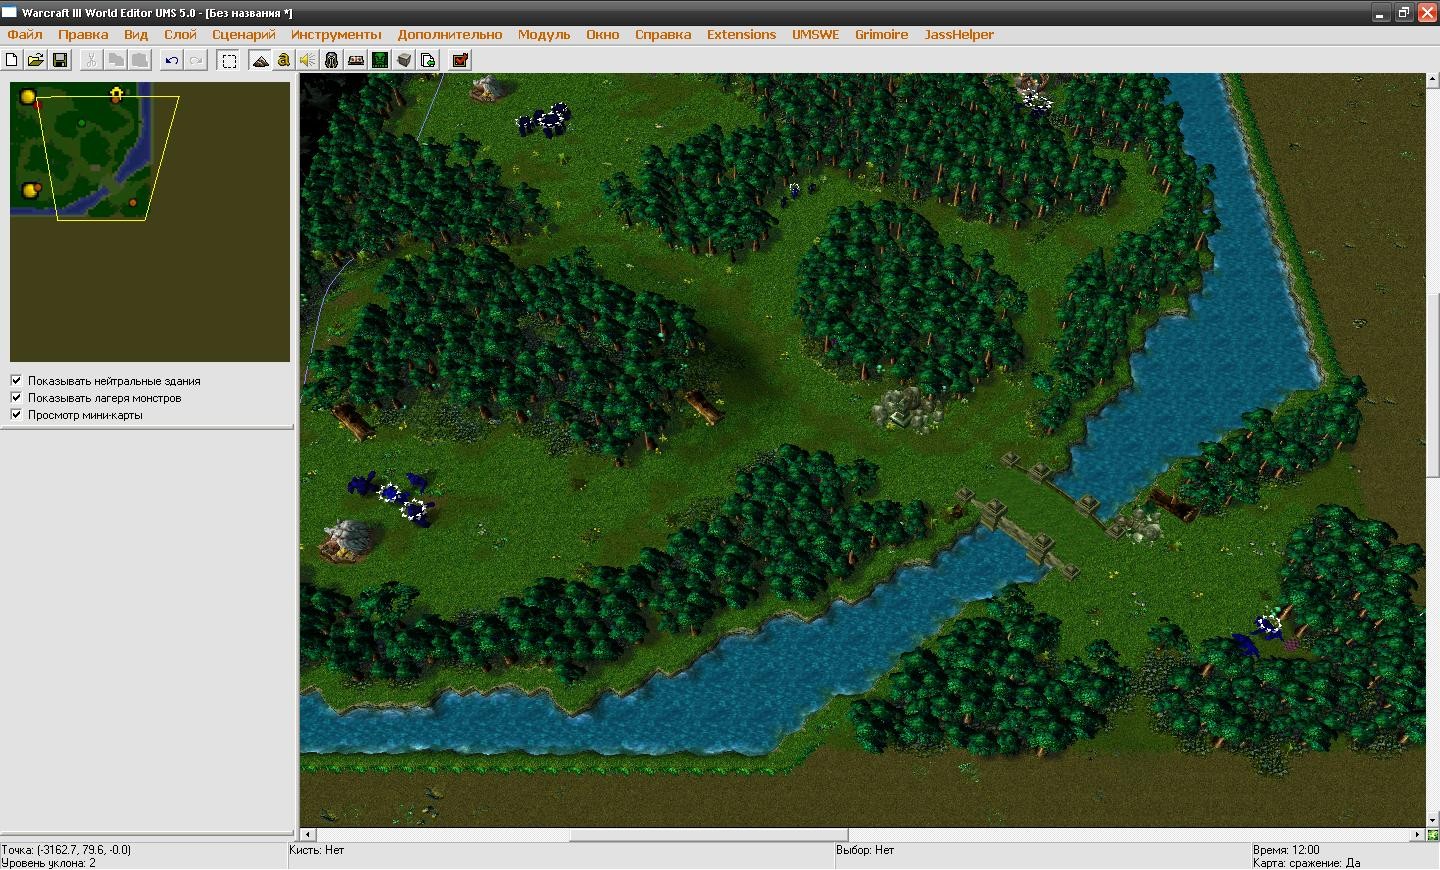Toggle 'Показывать нейтральные здания' checkbox
Viewport: 1440px width, 870px height.
[x=16, y=380]
